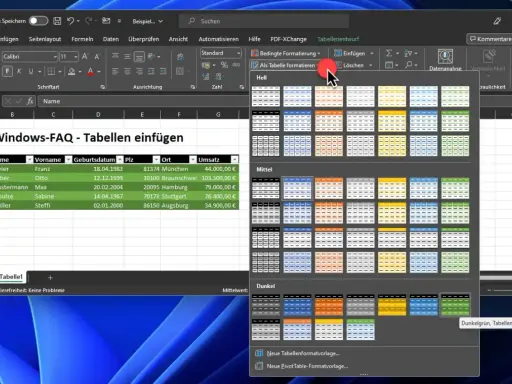The image size is (512, 384).
Task: Click the Find magnifier icon in ribbon
Action: coord(409,65)
